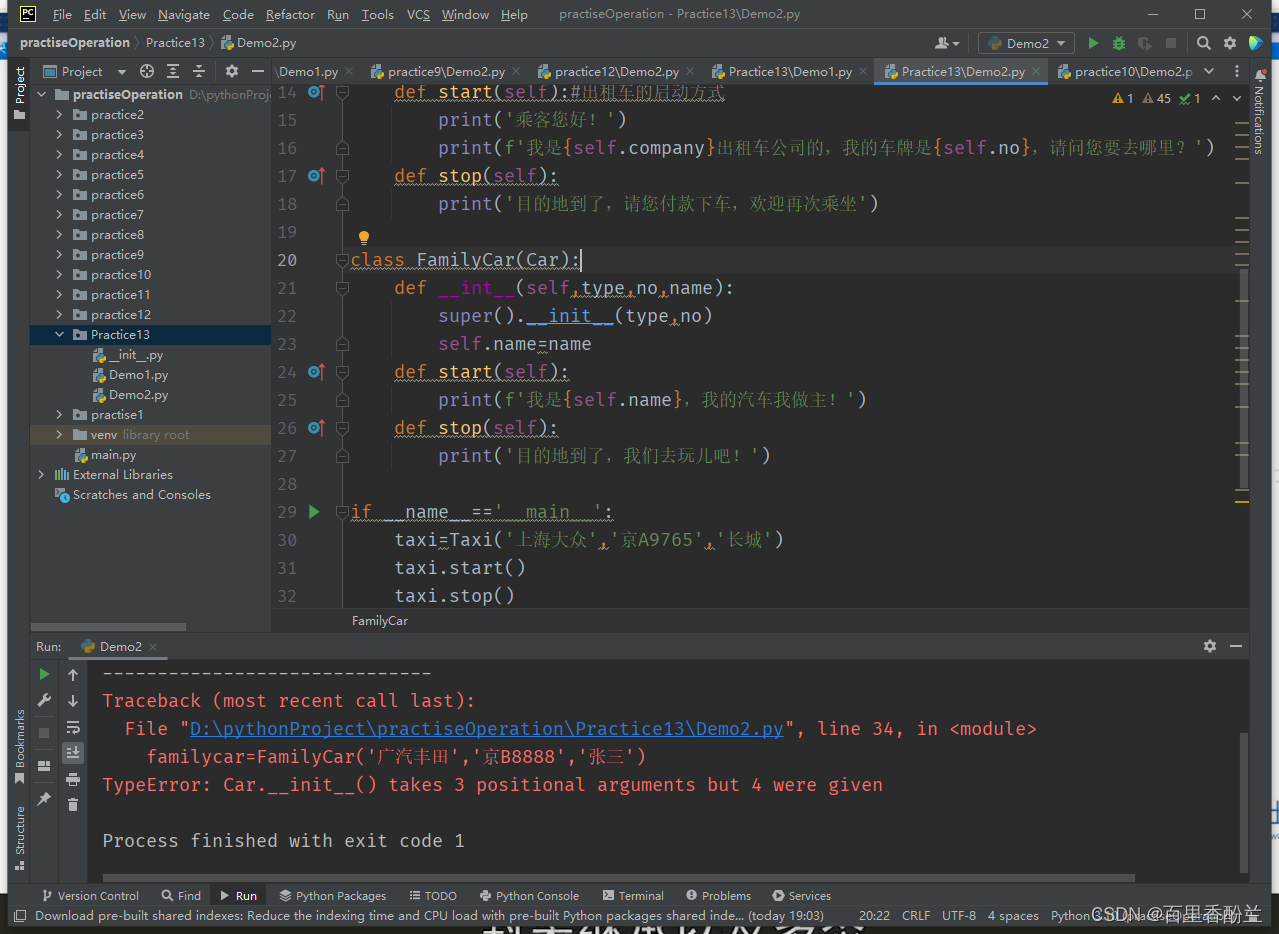Open Problems tool window
1279x934 pixels.
tap(719, 896)
